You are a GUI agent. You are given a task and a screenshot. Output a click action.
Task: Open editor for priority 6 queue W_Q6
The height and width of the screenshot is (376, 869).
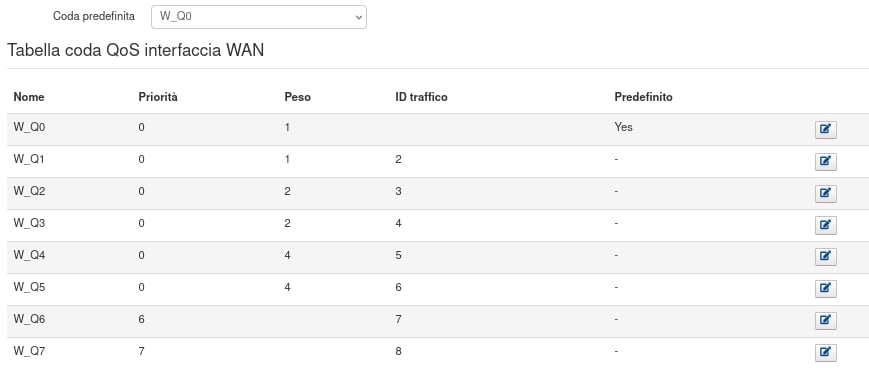825,321
